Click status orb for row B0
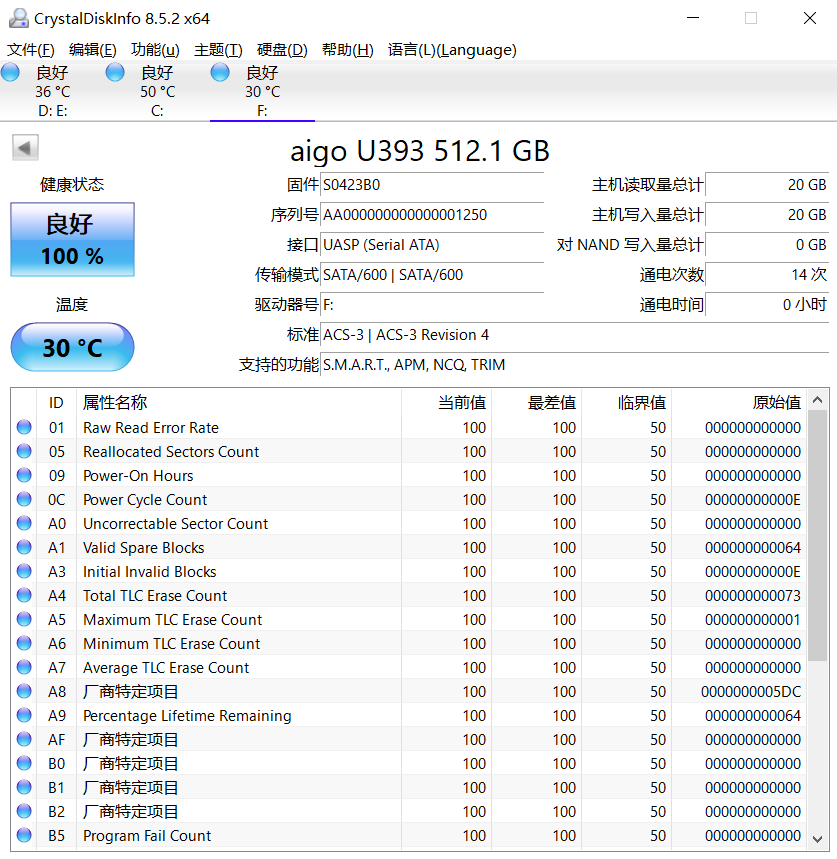Screen dimensions: 837x859 click(x=24, y=763)
